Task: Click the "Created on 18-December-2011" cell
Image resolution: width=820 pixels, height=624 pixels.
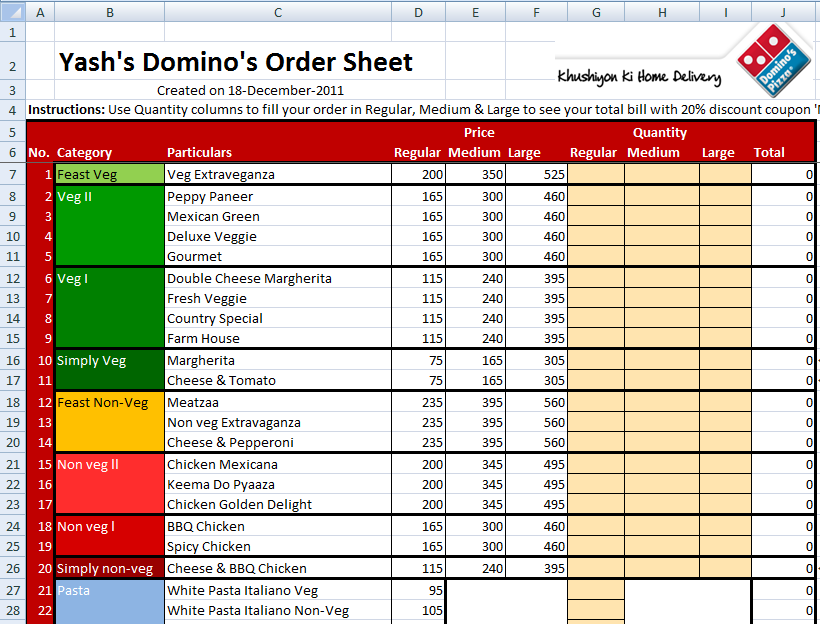Action: [x=250, y=90]
